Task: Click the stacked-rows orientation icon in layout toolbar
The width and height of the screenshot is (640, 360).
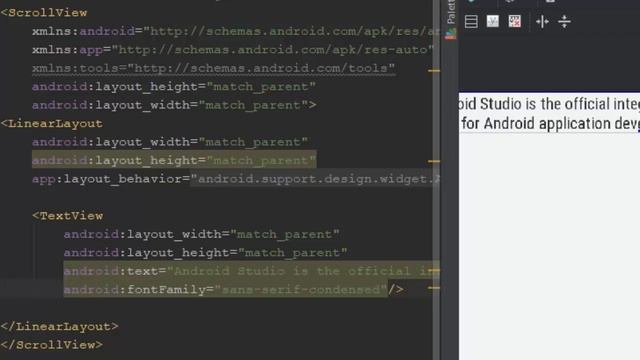Action: tap(471, 21)
